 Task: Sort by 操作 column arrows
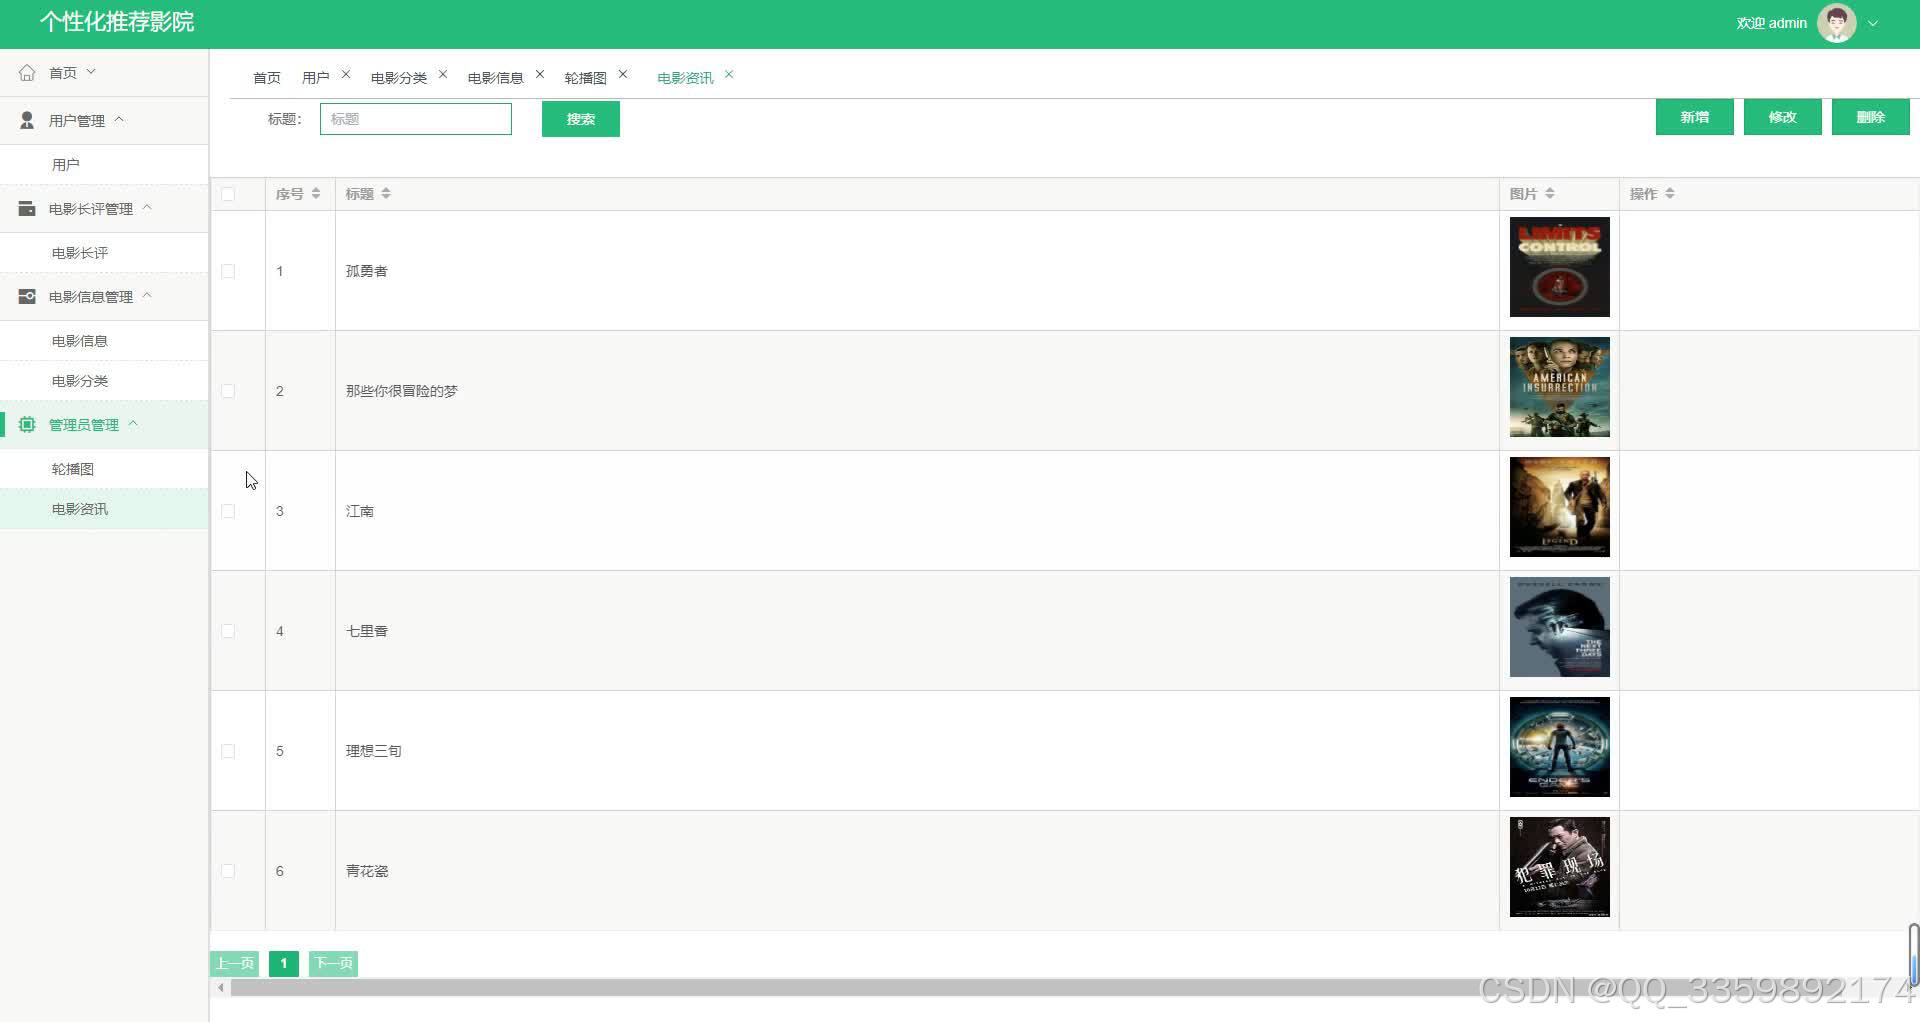pyautogui.click(x=1670, y=193)
